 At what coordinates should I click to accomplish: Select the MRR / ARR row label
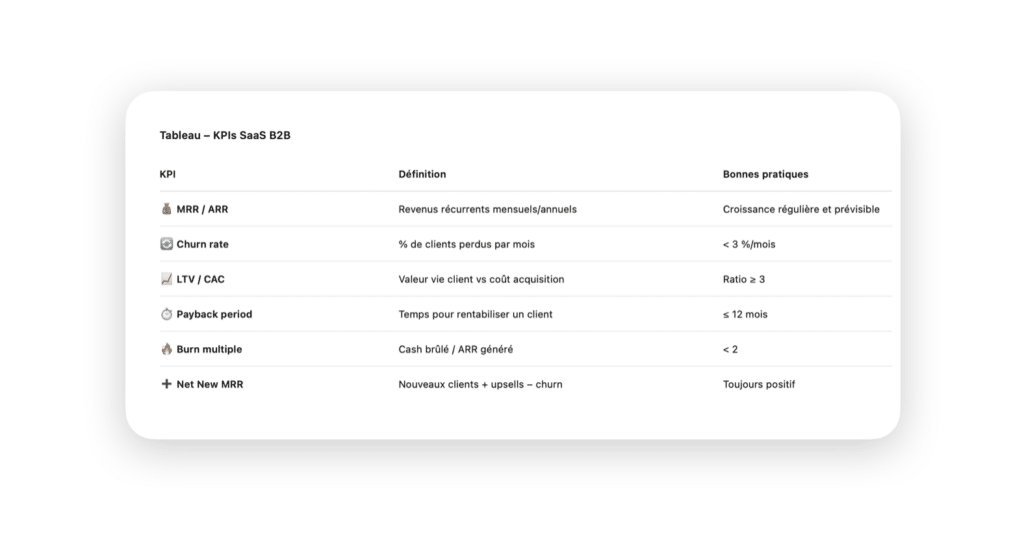(202, 209)
